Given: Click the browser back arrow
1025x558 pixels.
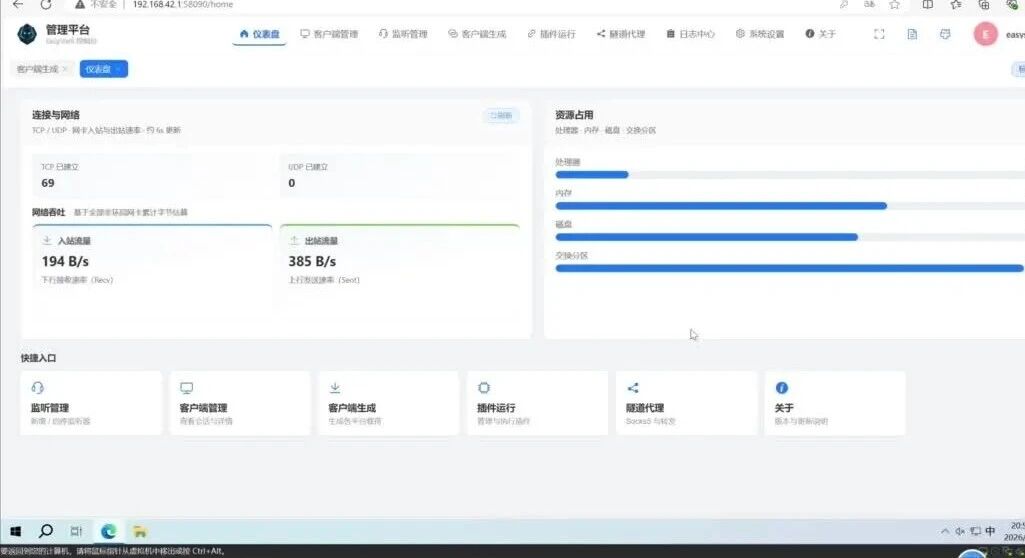Looking at the screenshot, I should 18,4.
